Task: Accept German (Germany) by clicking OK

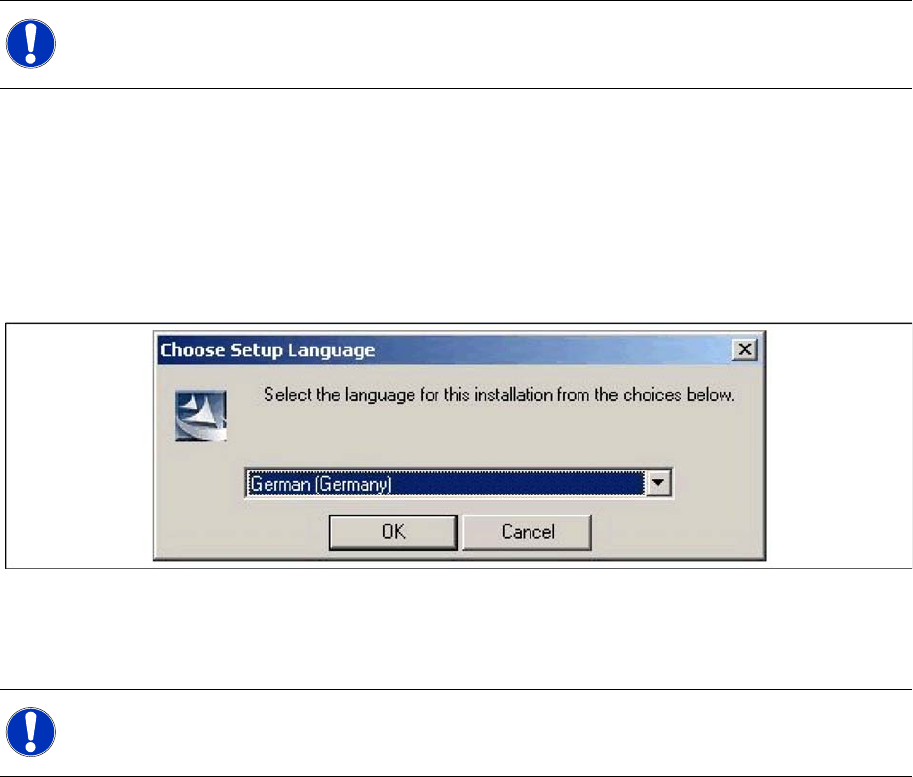Action: coord(394,532)
